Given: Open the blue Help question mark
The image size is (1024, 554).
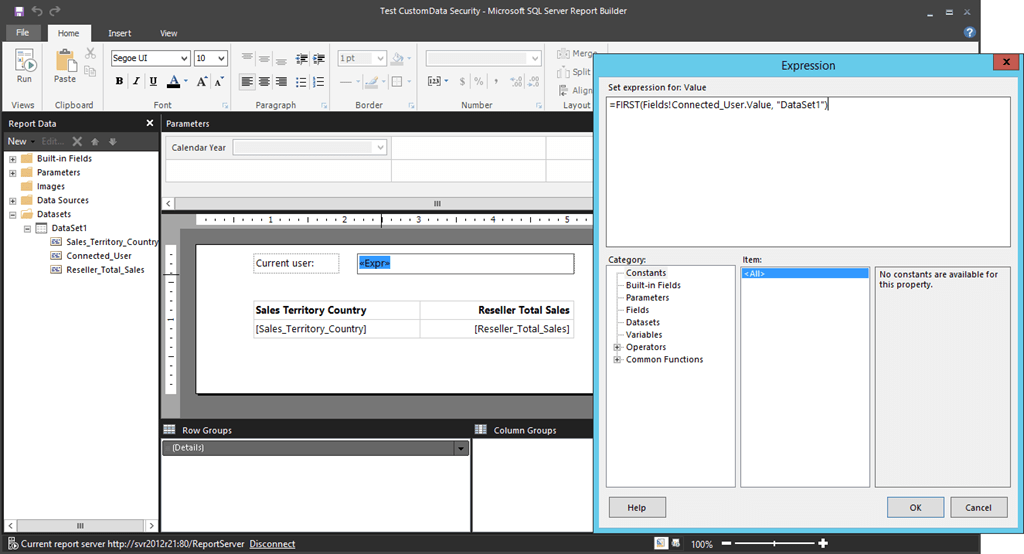Looking at the screenshot, I should pyautogui.click(x=969, y=32).
